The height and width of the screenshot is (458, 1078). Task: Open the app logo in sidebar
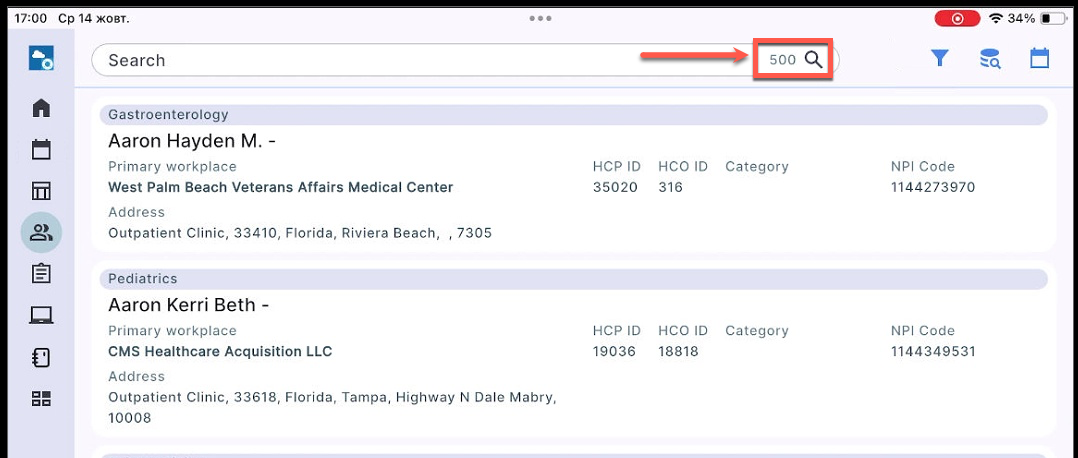click(41, 58)
